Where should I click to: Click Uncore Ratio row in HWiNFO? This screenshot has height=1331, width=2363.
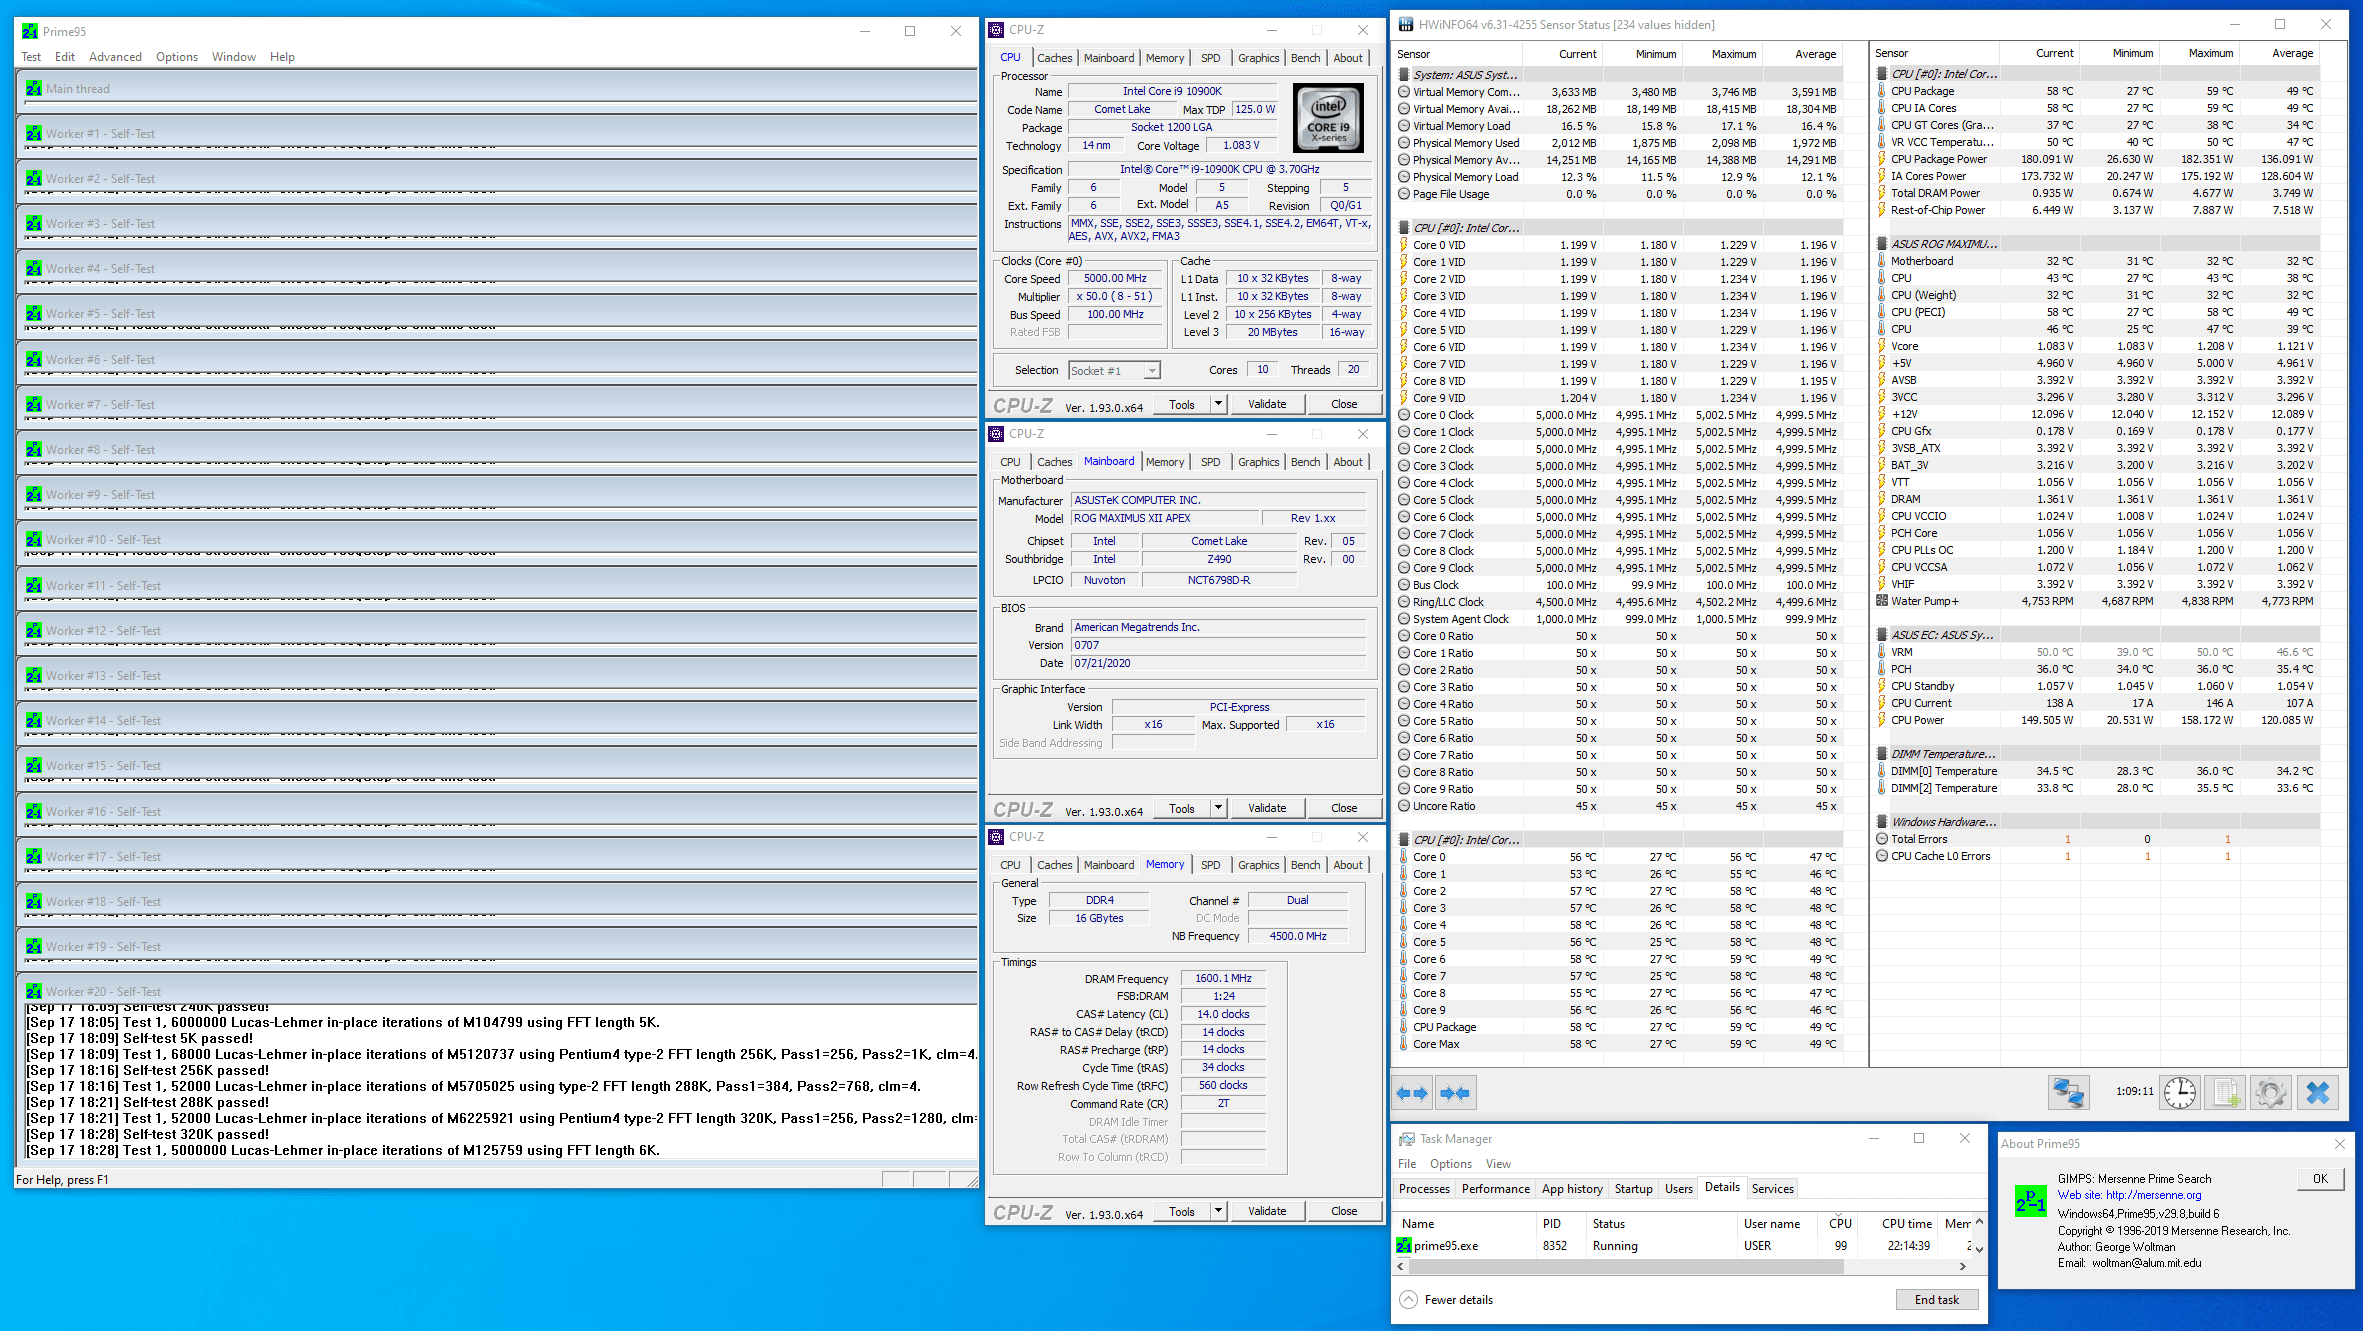click(x=1618, y=806)
